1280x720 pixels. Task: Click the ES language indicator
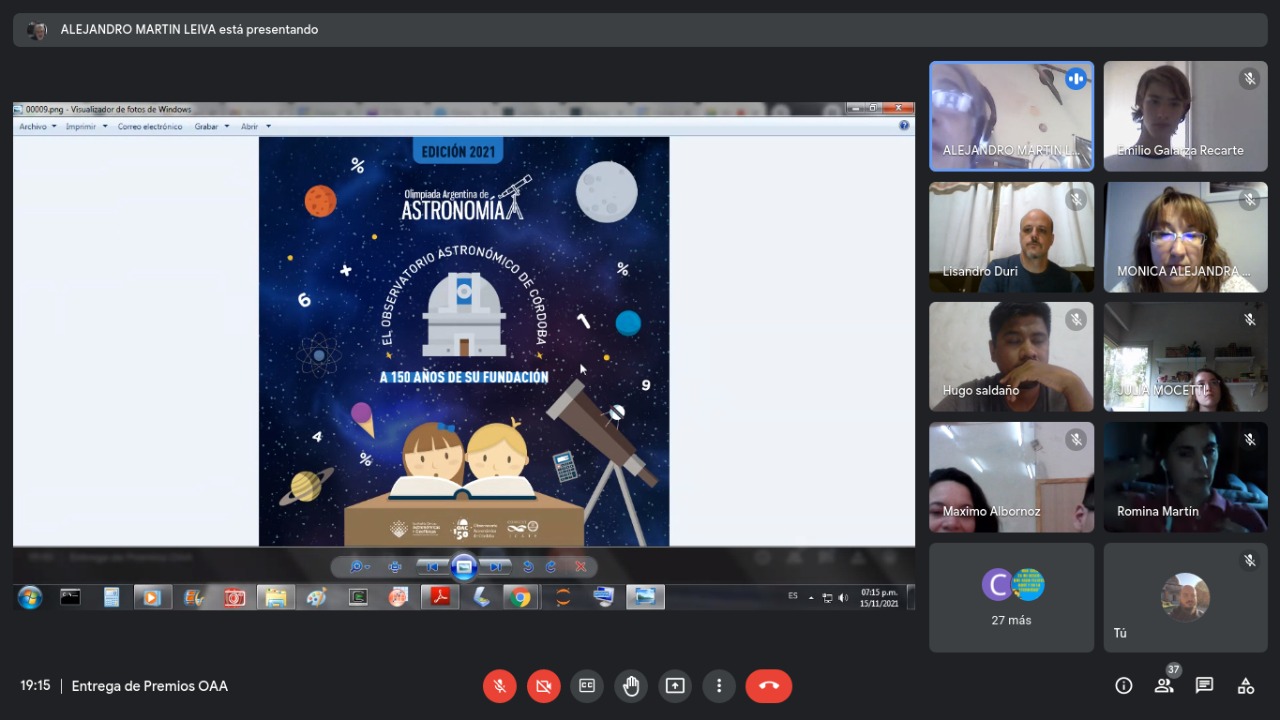pyautogui.click(x=793, y=596)
